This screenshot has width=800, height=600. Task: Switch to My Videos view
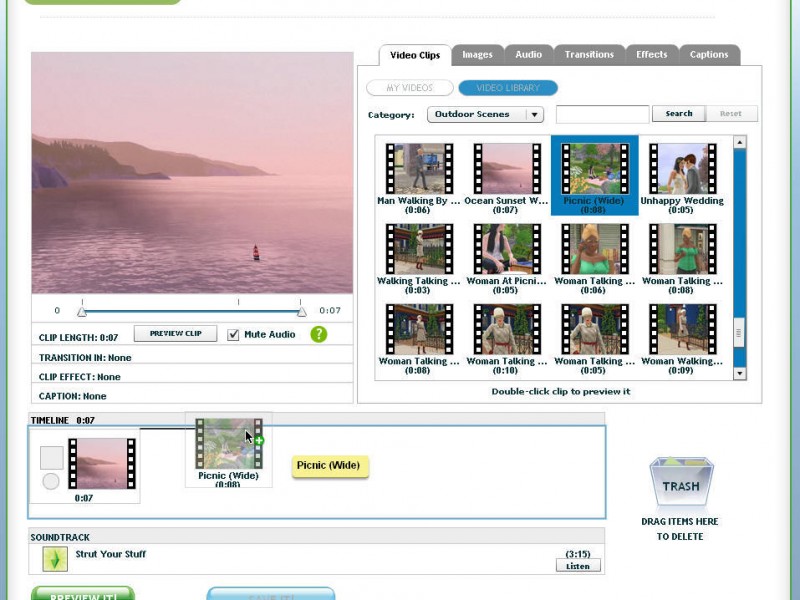[409, 88]
